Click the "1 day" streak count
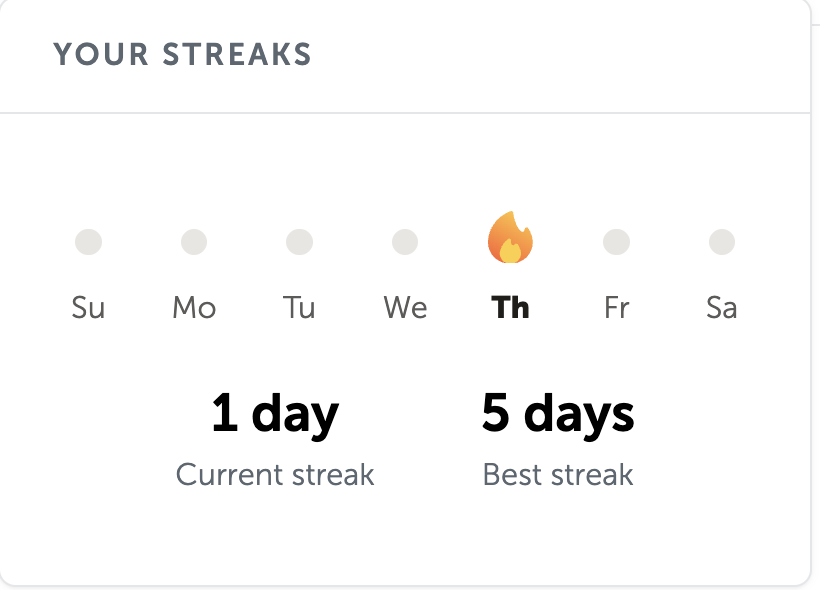Screen dimensions: 820x590 (275, 414)
